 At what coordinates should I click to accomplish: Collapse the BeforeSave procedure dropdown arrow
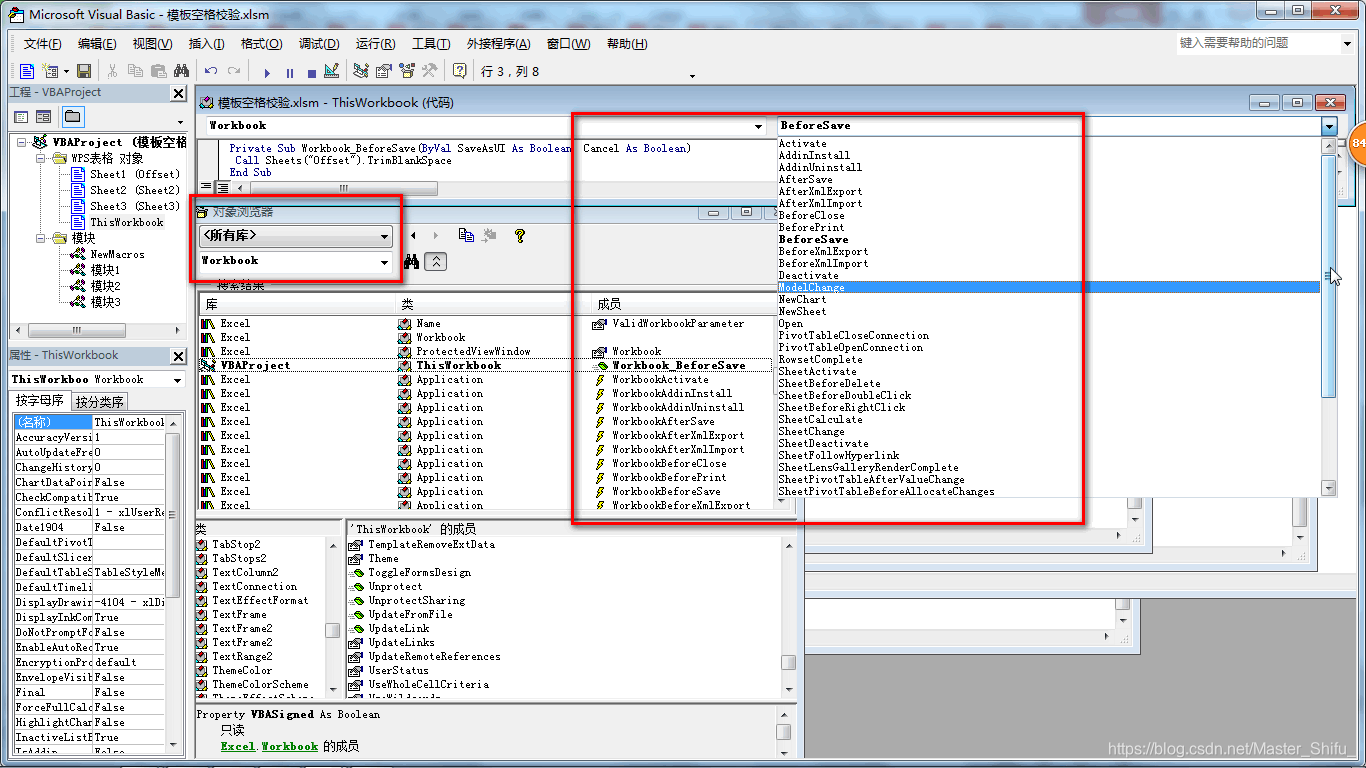tap(1328, 126)
